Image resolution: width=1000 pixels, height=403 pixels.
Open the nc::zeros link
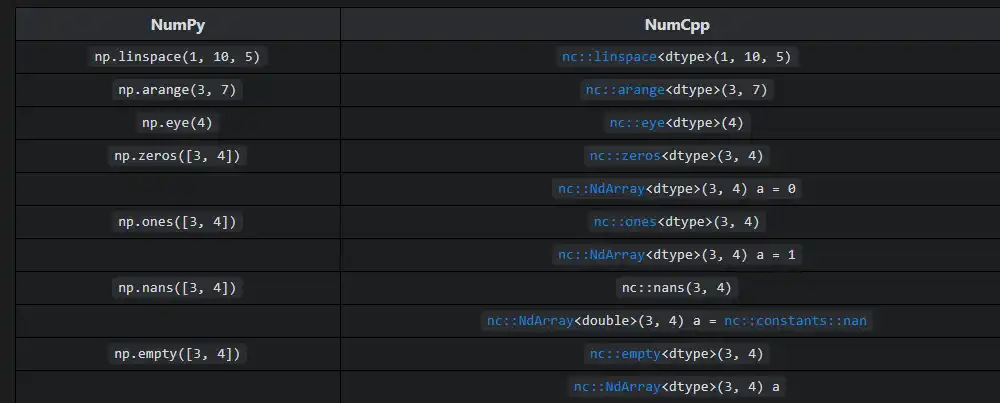[x=625, y=156]
